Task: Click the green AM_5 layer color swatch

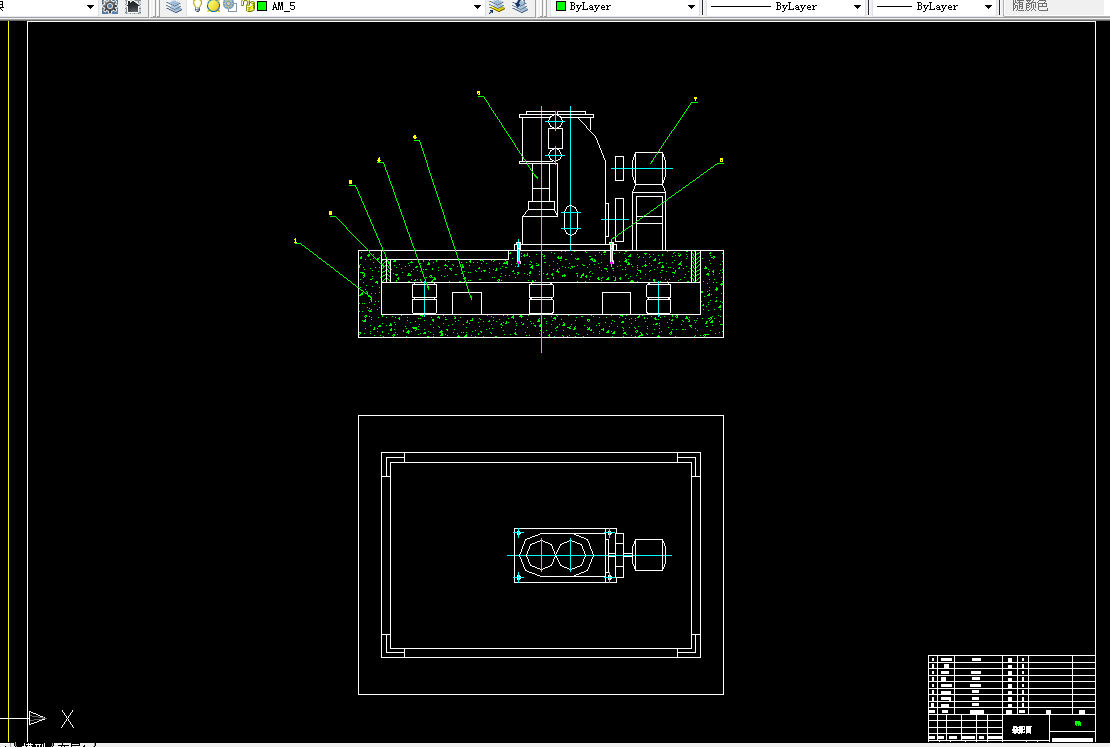Action: (263, 6)
